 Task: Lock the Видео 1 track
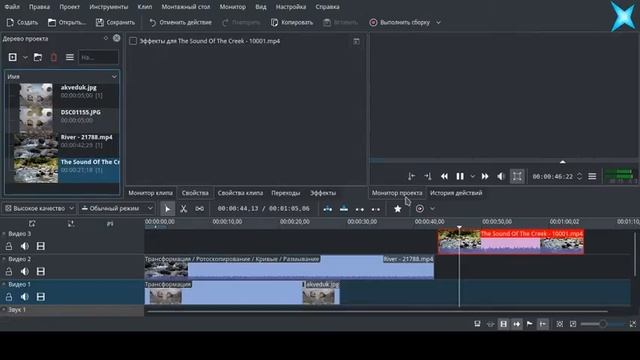click(9, 297)
